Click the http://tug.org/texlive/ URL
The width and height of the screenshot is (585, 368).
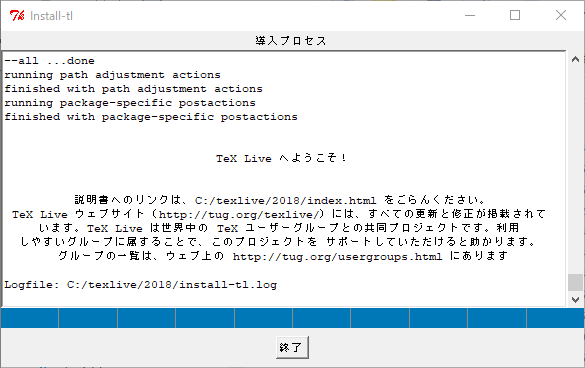[x=238, y=215]
